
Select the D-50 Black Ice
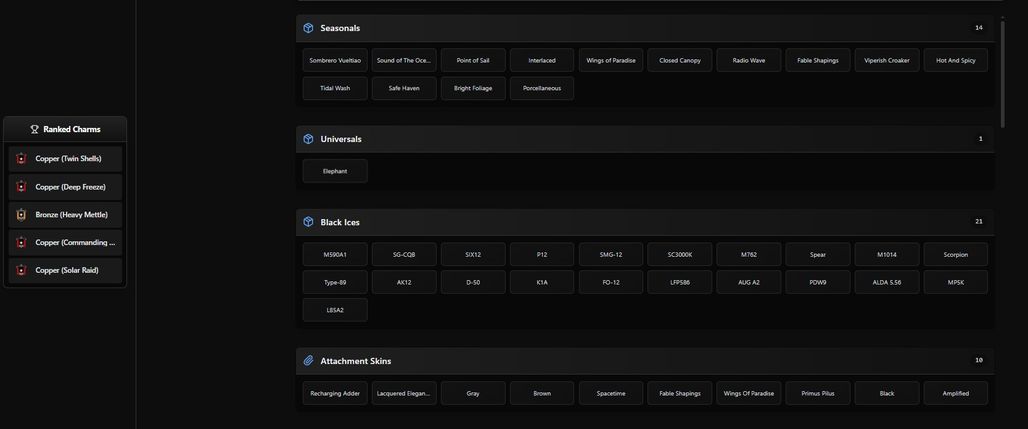[x=473, y=282]
